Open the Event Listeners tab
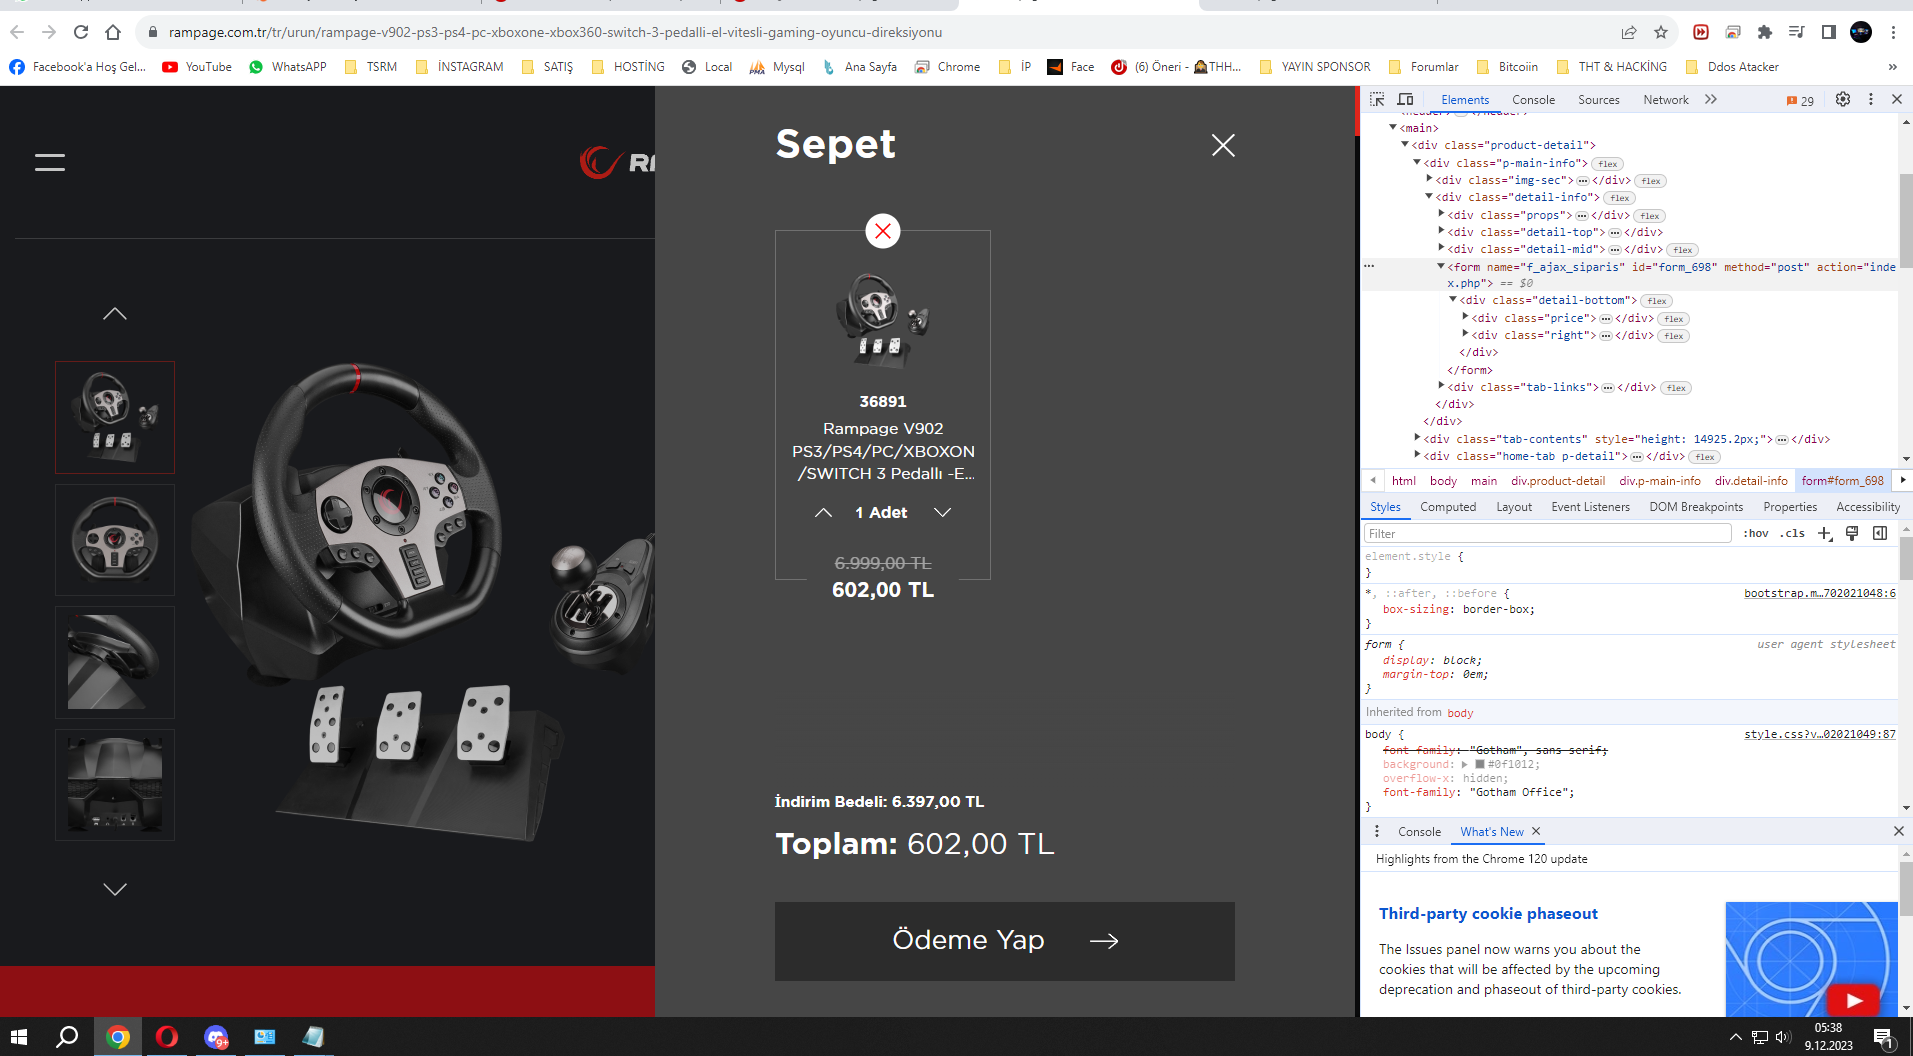1913x1056 pixels. tap(1590, 507)
